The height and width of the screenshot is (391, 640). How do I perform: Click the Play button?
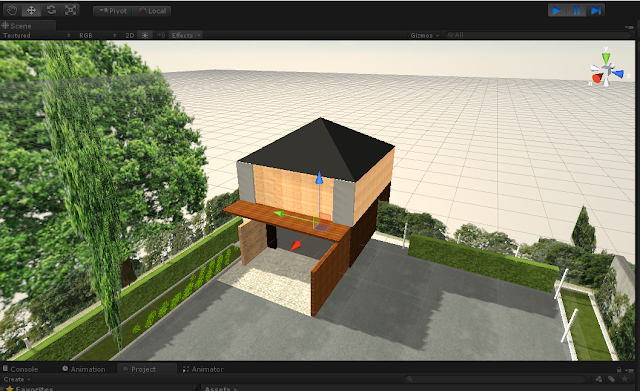557,11
